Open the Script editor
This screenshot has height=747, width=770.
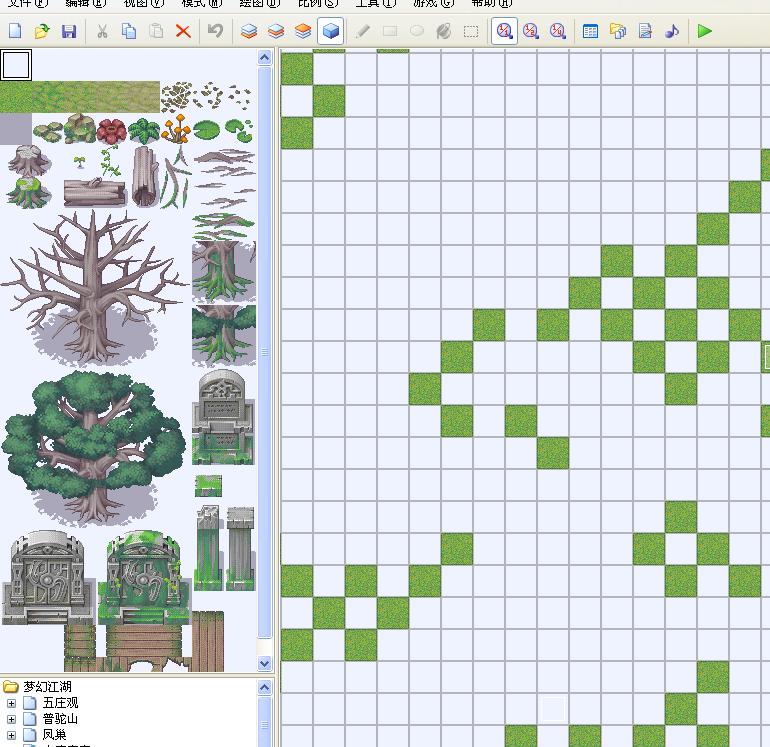click(x=645, y=31)
